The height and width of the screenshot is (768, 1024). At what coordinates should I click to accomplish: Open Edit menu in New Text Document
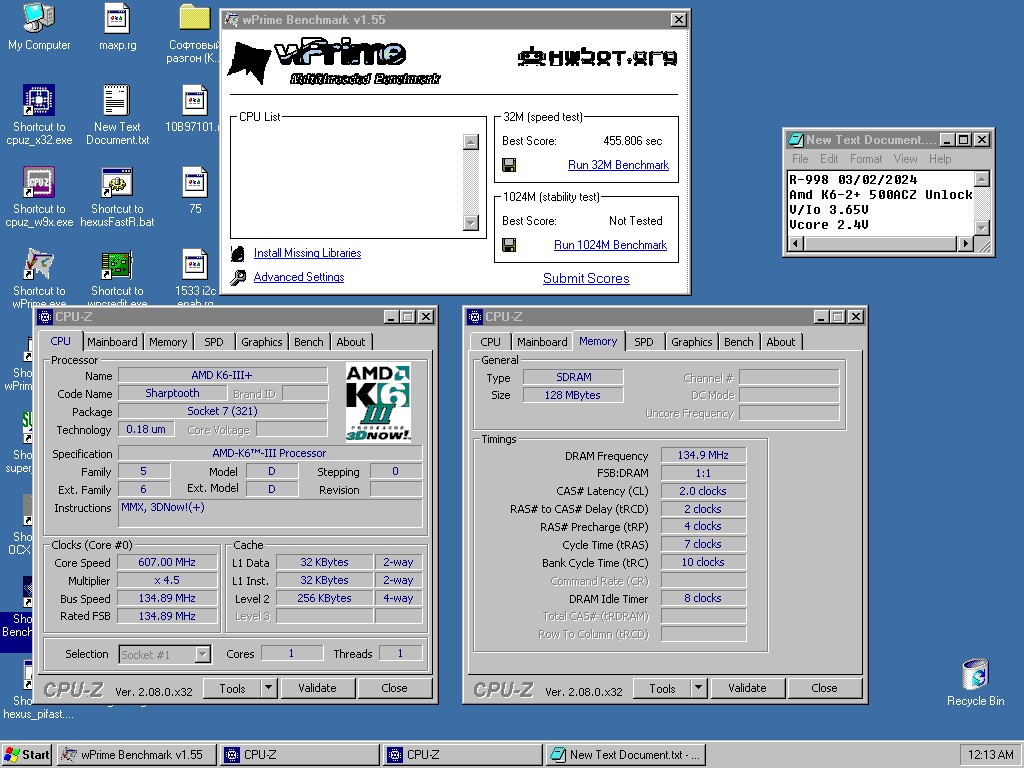(829, 159)
